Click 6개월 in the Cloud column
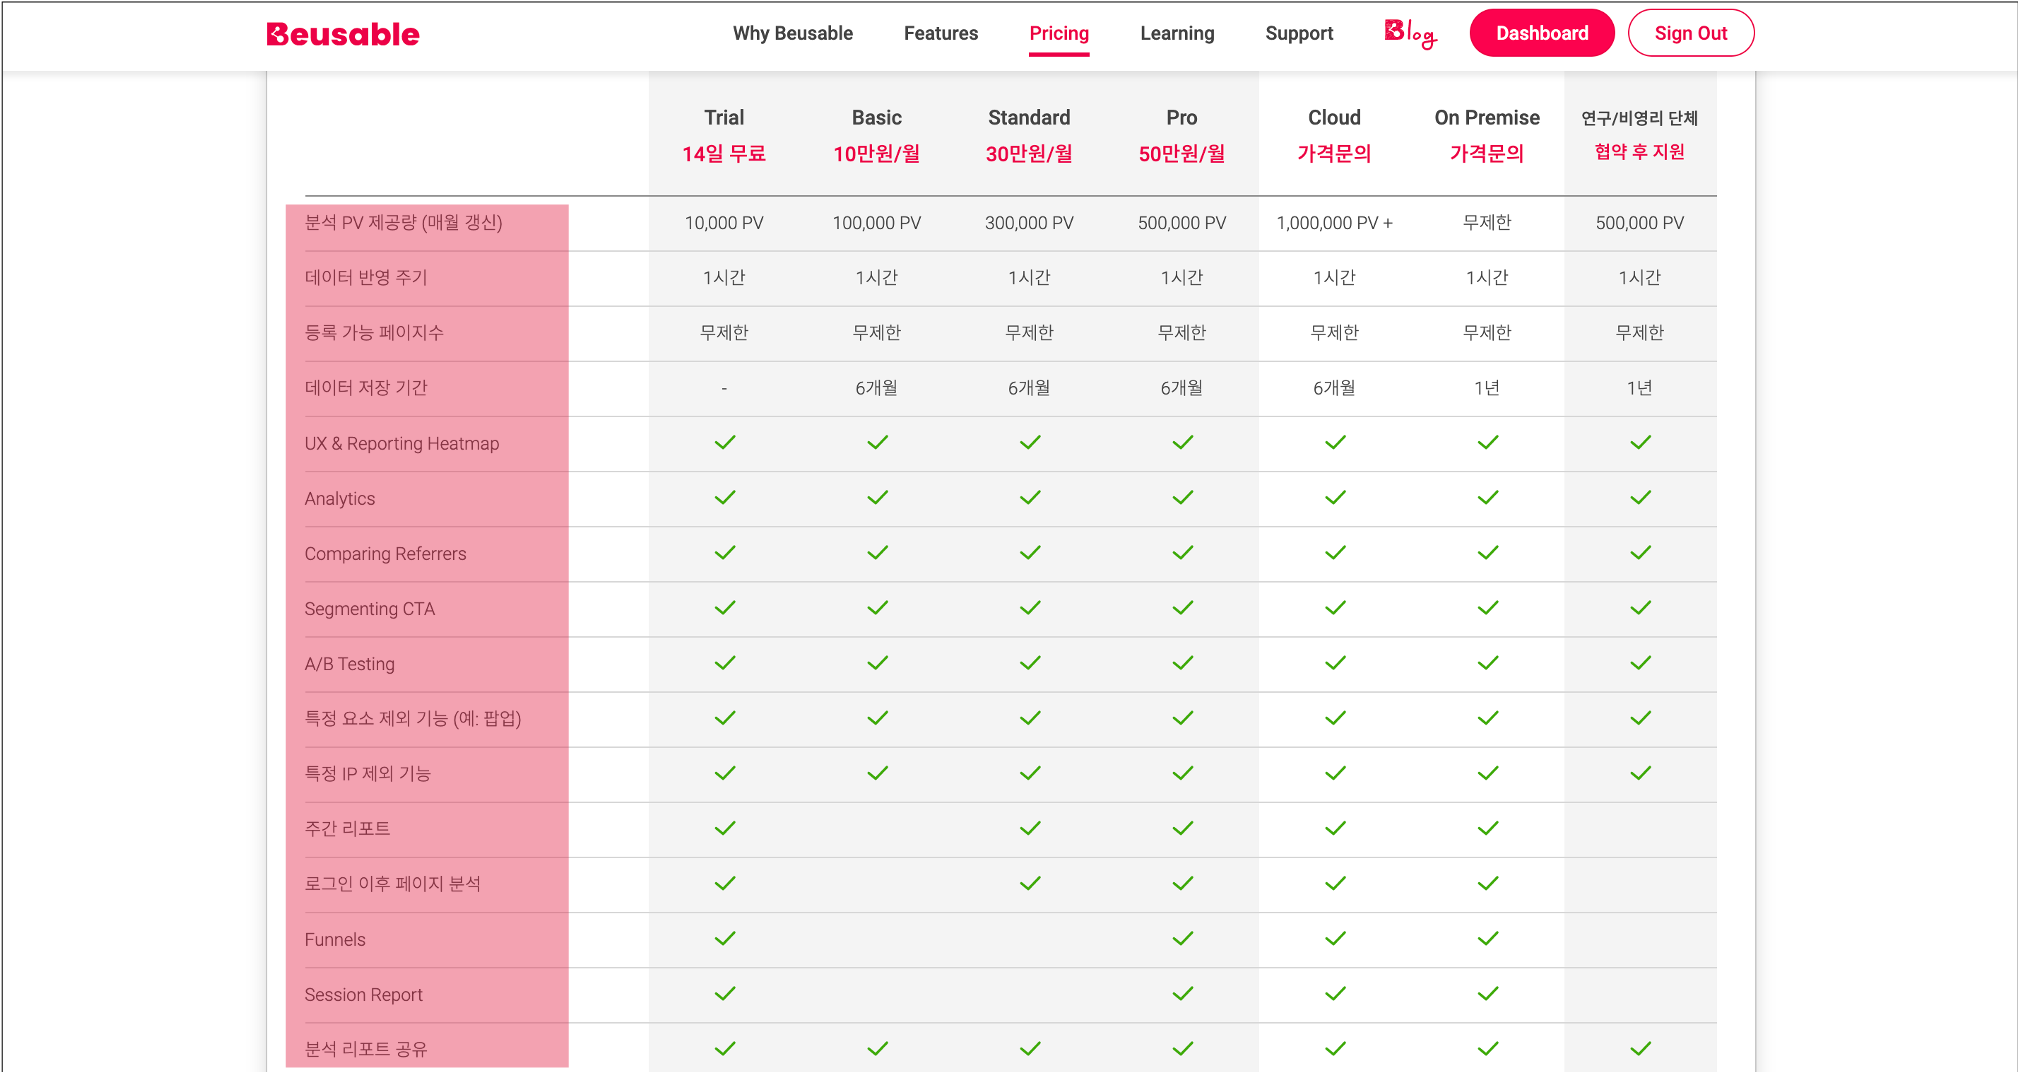Viewport: 2018px width, 1072px height. coord(1335,387)
